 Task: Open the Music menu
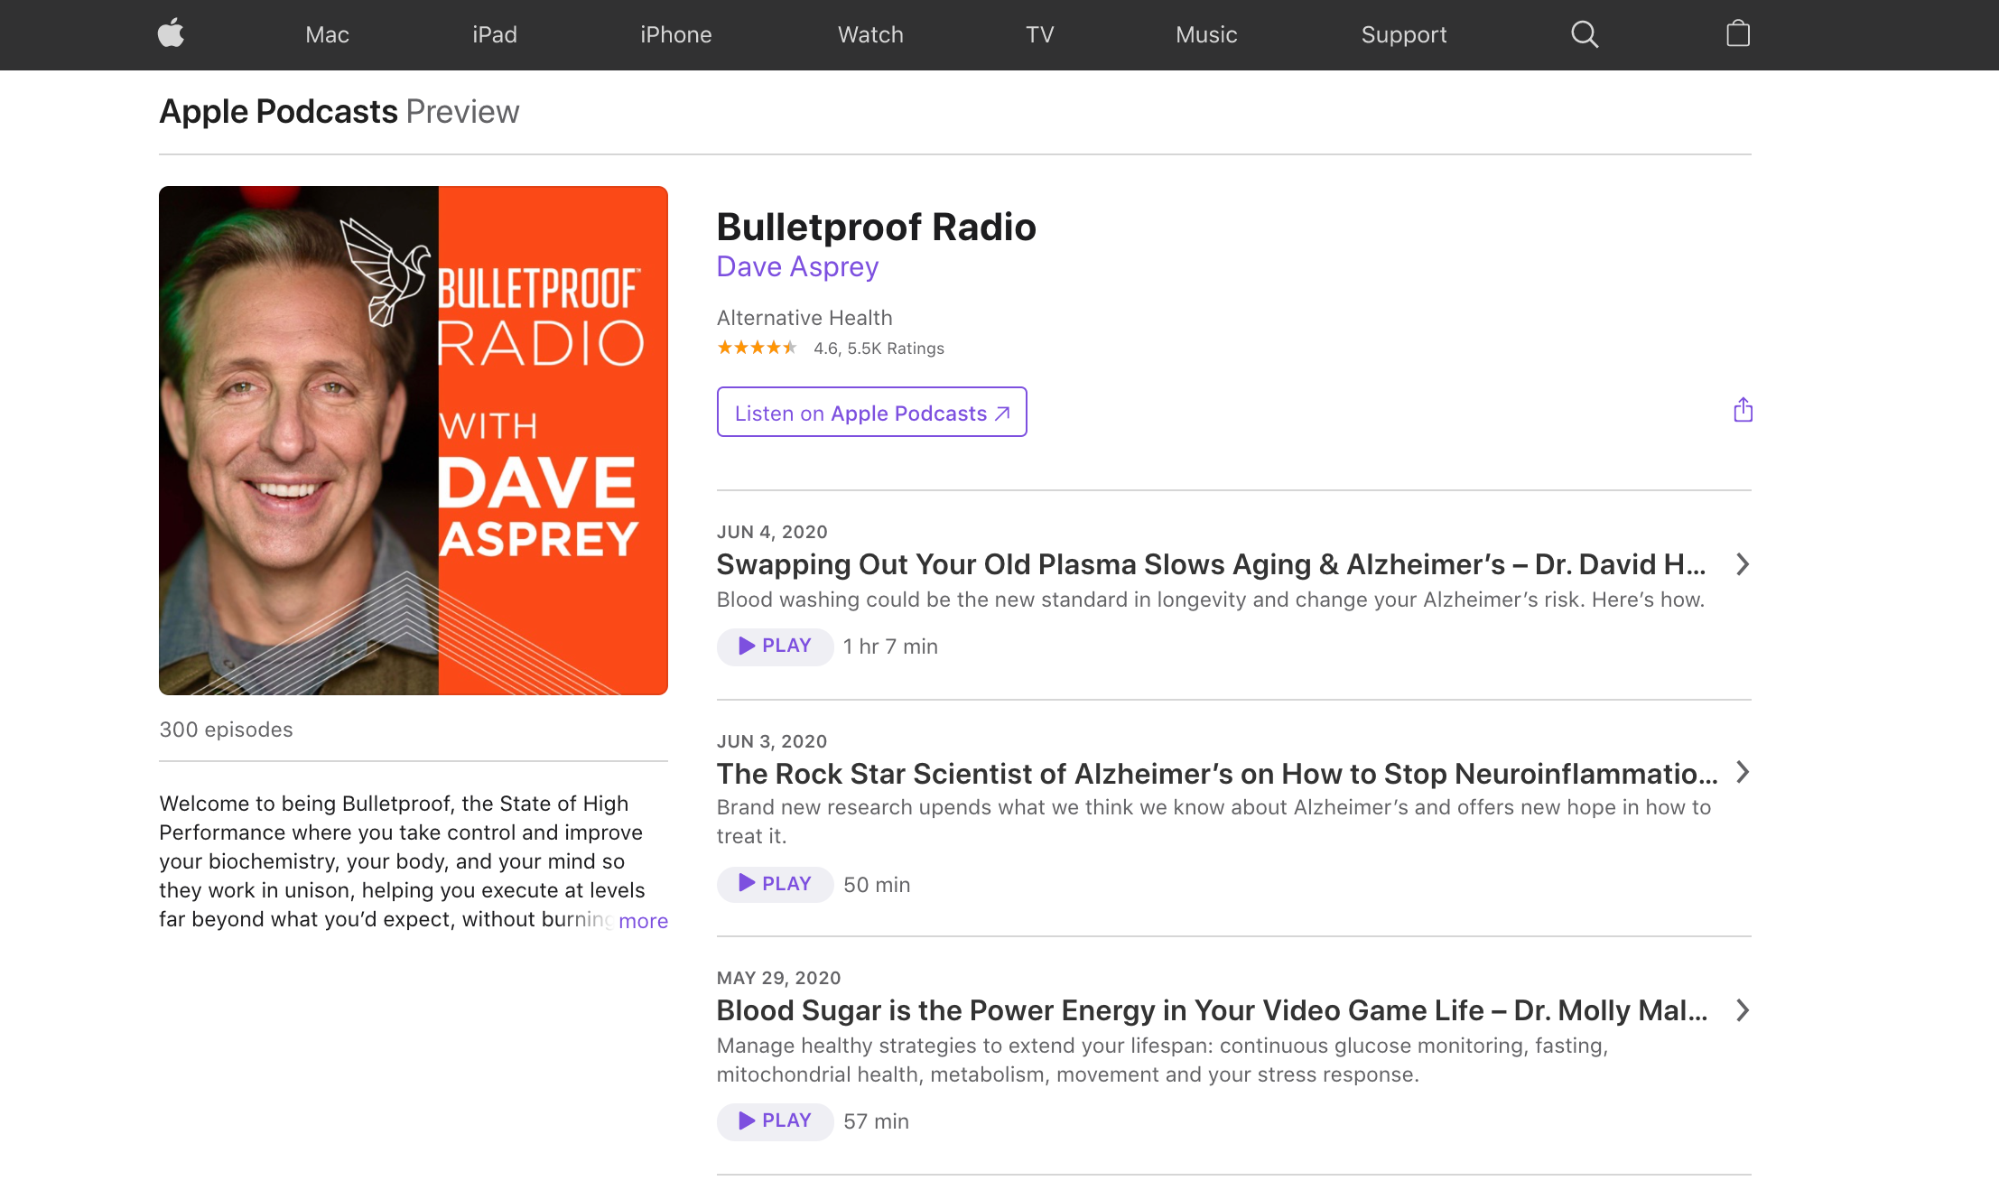(x=1206, y=34)
